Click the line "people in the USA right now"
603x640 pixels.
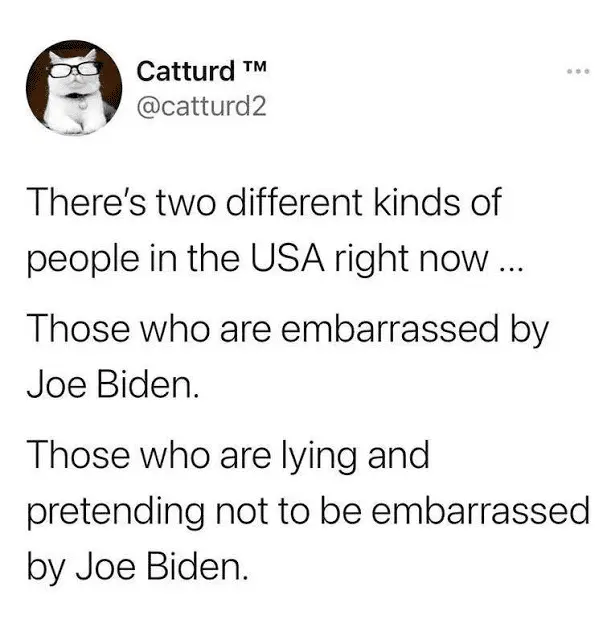click(274, 259)
